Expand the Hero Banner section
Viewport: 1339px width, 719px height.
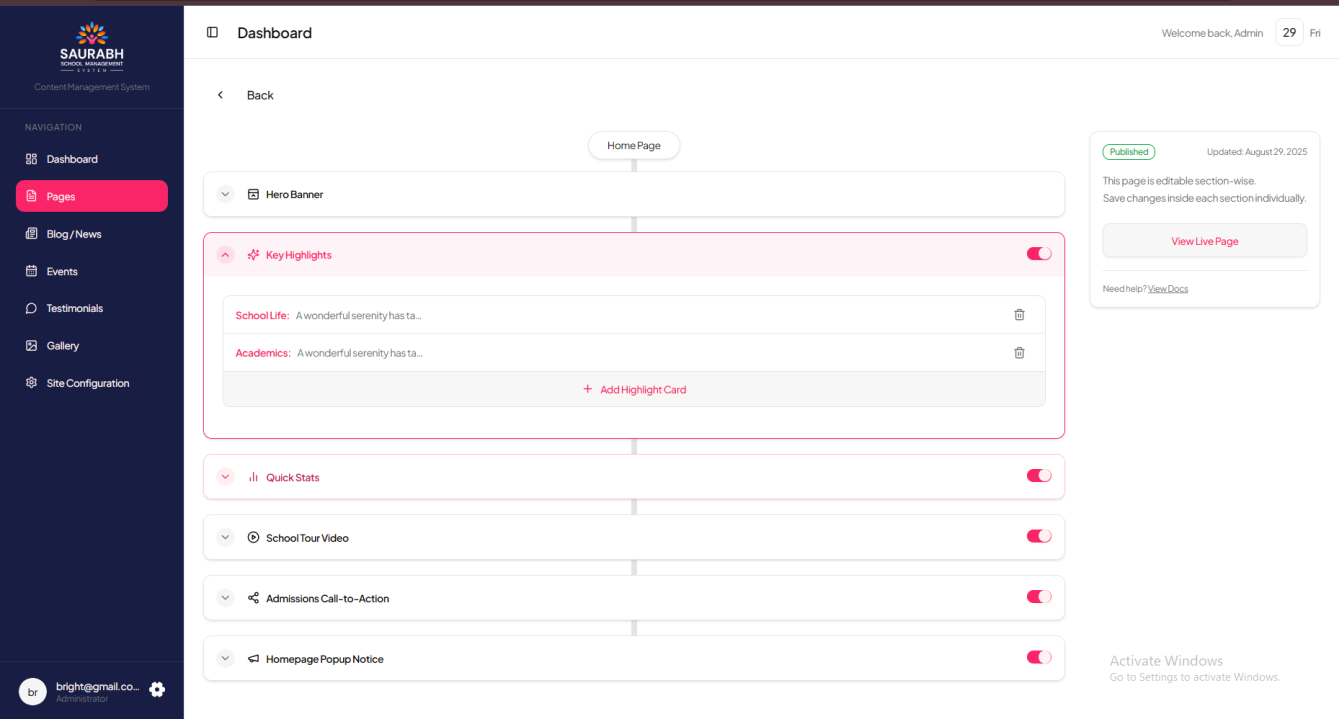[226, 194]
